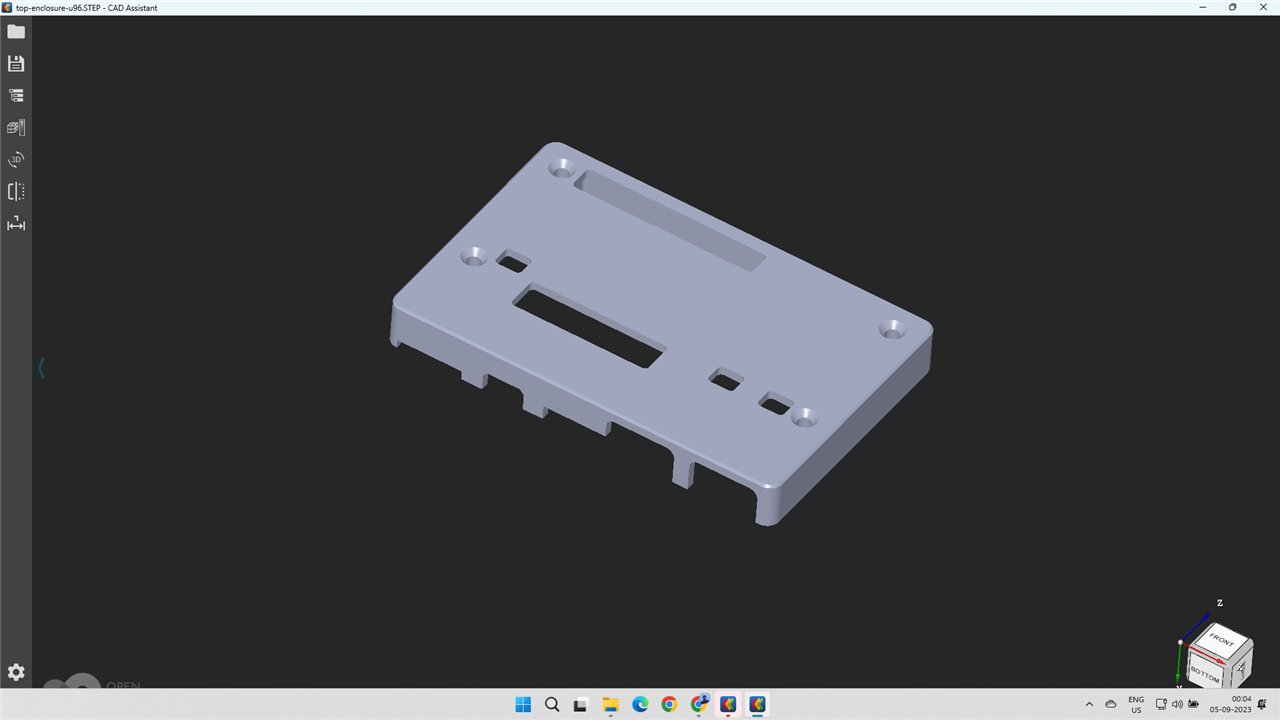This screenshot has height=720, width=1280.
Task: Open the Chrome profile window in the taskbar
Action: click(699, 704)
